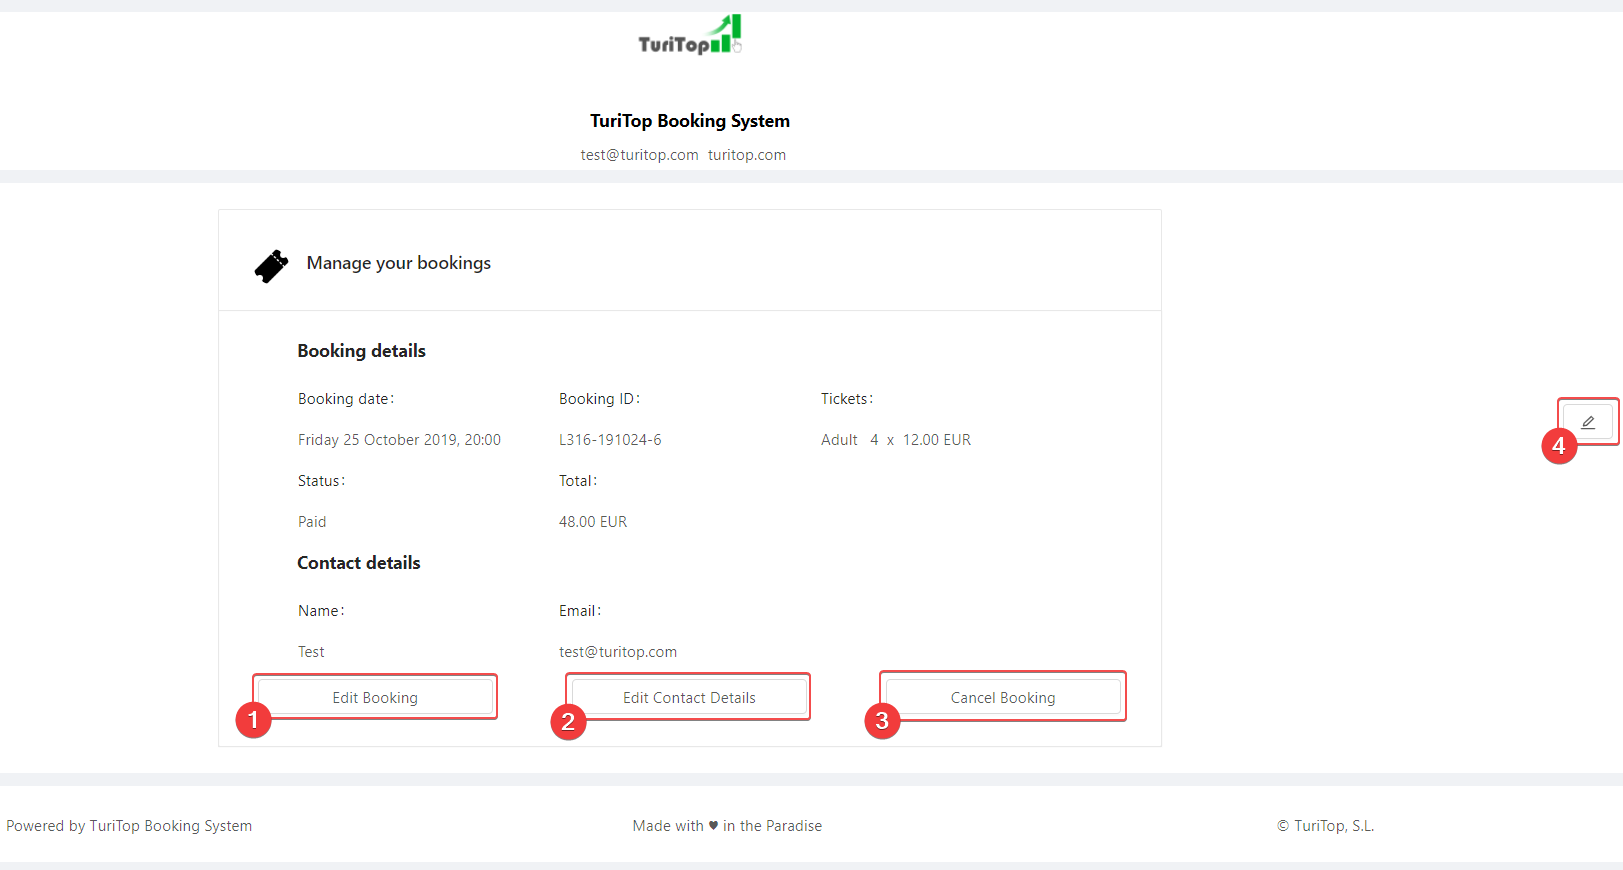Click the red number 2 annotation badge
Image resolution: width=1623 pixels, height=870 pixels.
tap(568, 721)
